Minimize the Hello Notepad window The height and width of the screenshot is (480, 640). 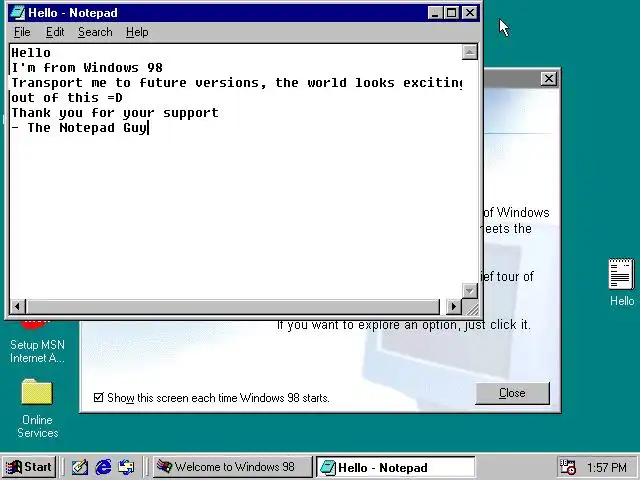pyautogui.click(x=436, y=13)
